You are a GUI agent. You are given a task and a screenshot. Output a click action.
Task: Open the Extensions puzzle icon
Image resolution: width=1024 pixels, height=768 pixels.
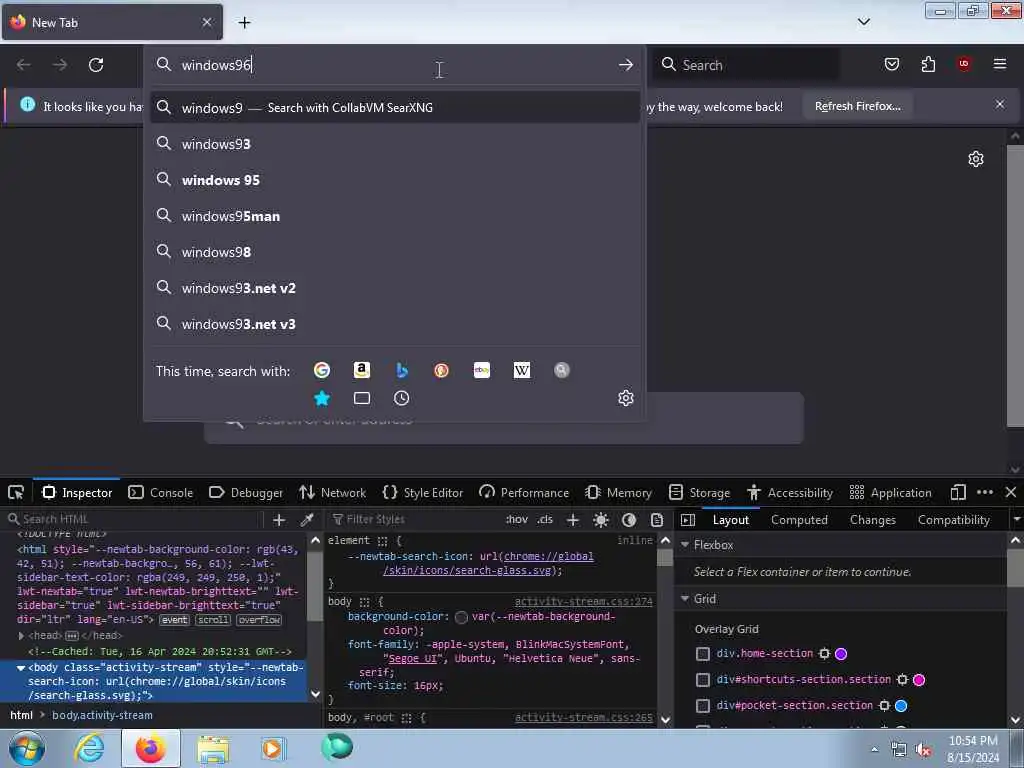pyautogui.click(x=928, y=64)
